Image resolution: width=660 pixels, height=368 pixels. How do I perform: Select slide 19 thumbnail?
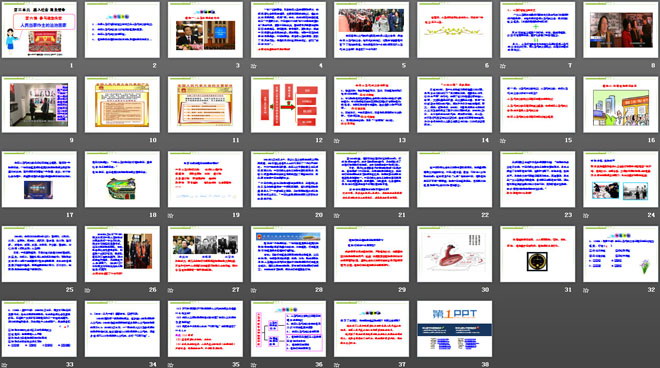205,179
